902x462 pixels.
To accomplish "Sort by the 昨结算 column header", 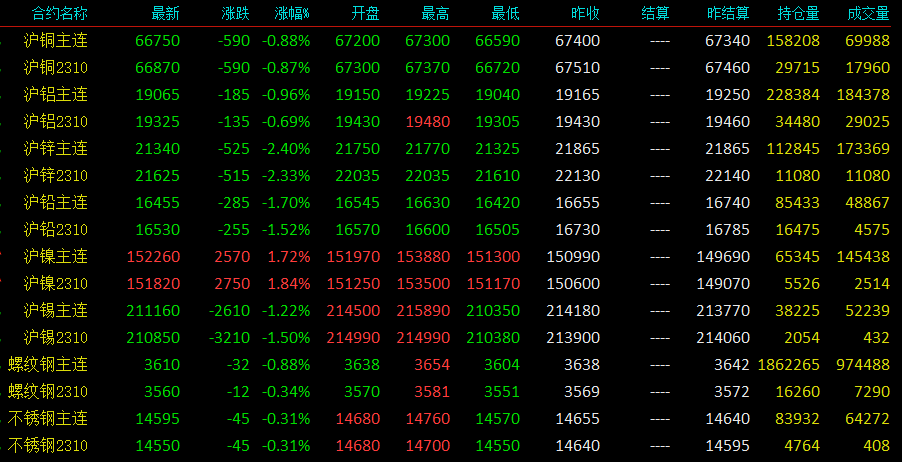I will pyautogui.click(x=728, y=13).
